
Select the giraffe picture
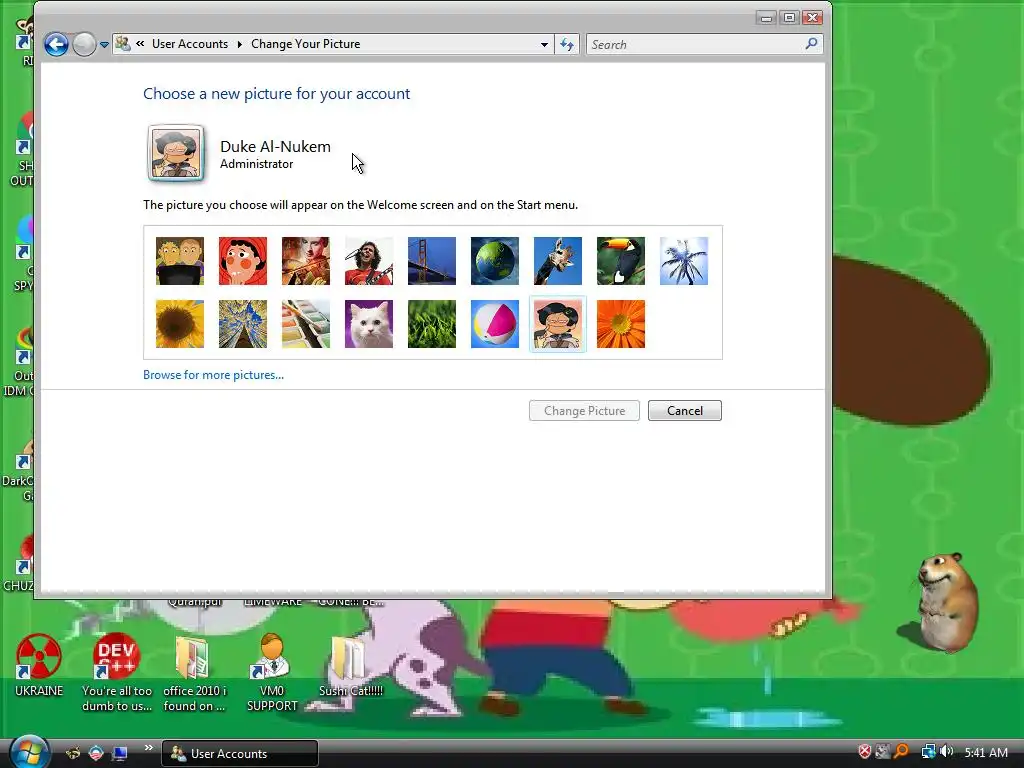pyautogui.click(x=558, y=261)
